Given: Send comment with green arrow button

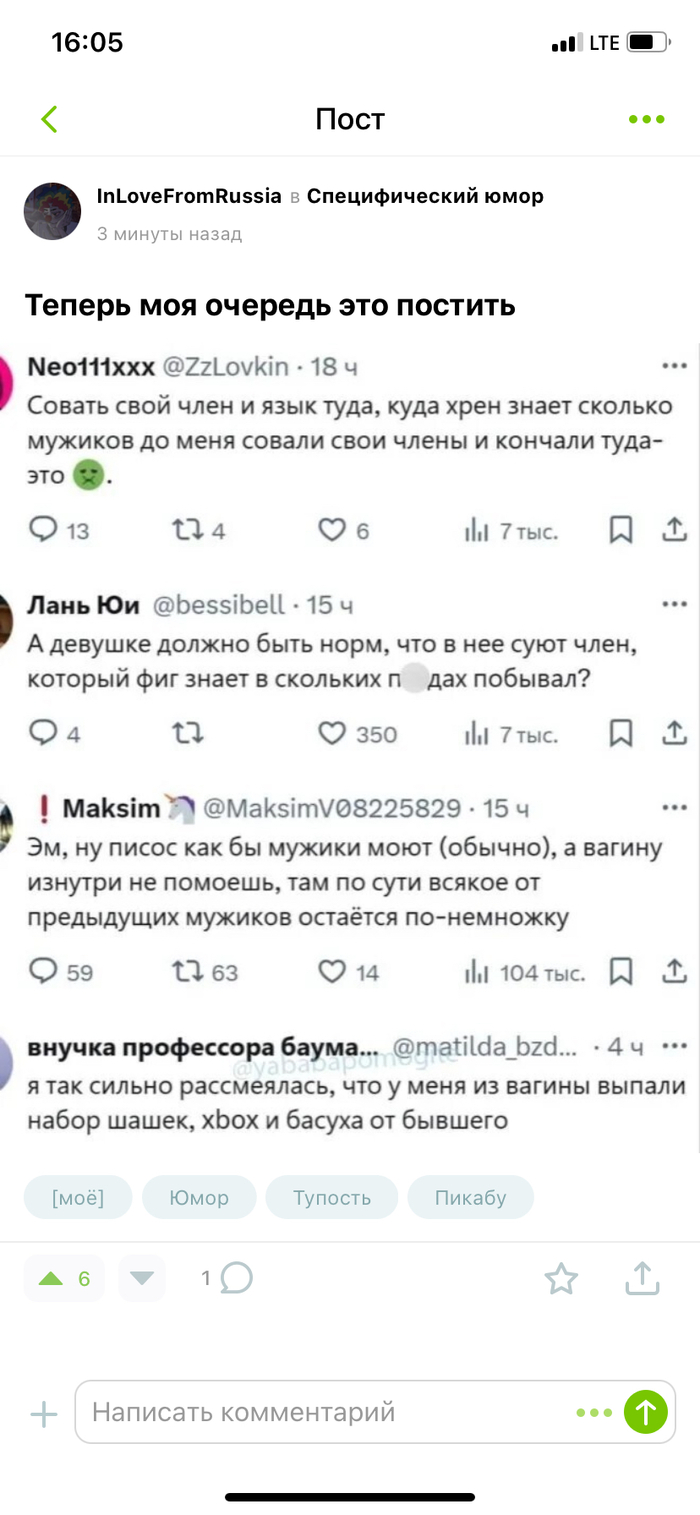Looking at the screenshot, I should (x=645, y=1413).
